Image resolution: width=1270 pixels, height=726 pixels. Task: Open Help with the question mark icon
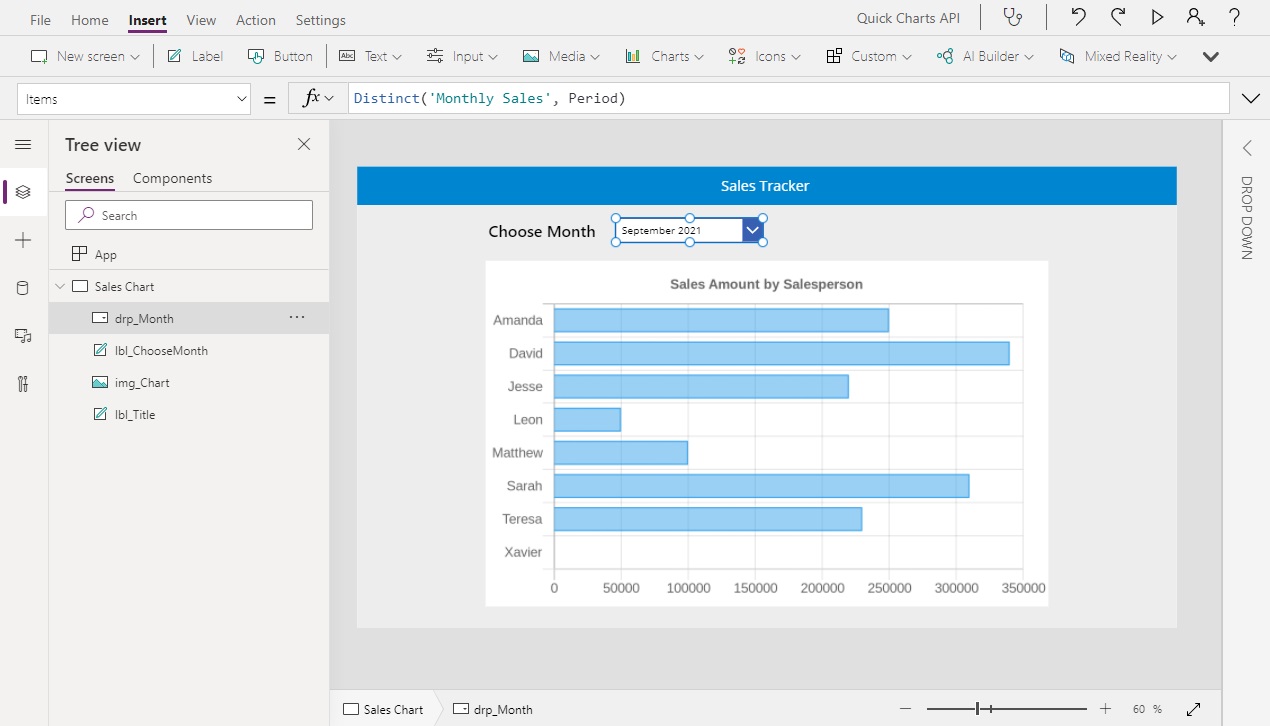1233,17
